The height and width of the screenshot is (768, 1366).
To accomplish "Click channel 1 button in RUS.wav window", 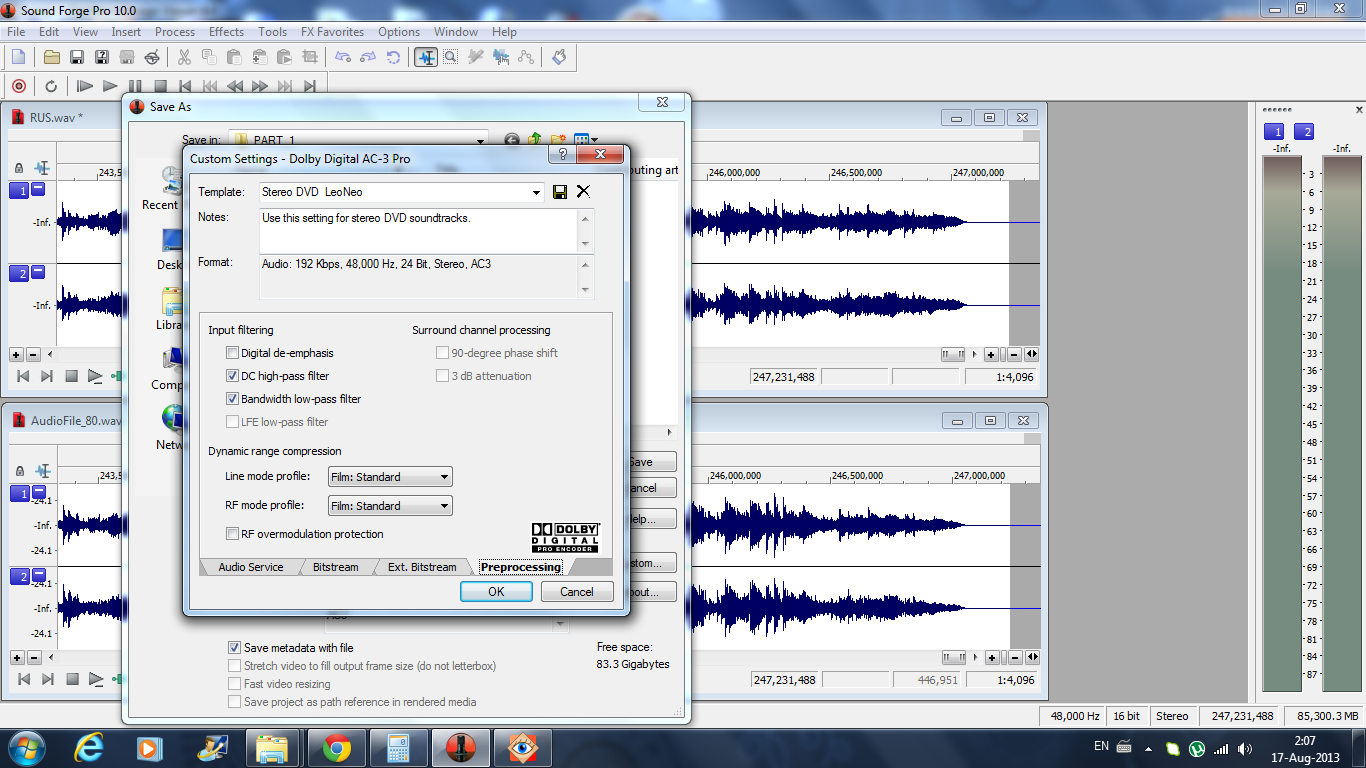I will point(18,191).
